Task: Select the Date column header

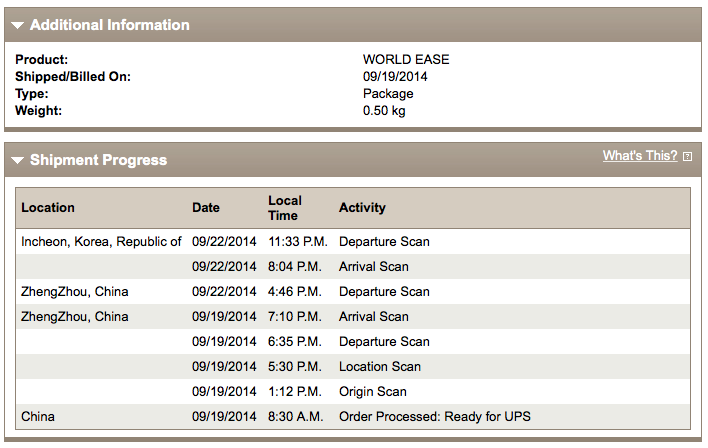Action: click(x=206, y=207)
